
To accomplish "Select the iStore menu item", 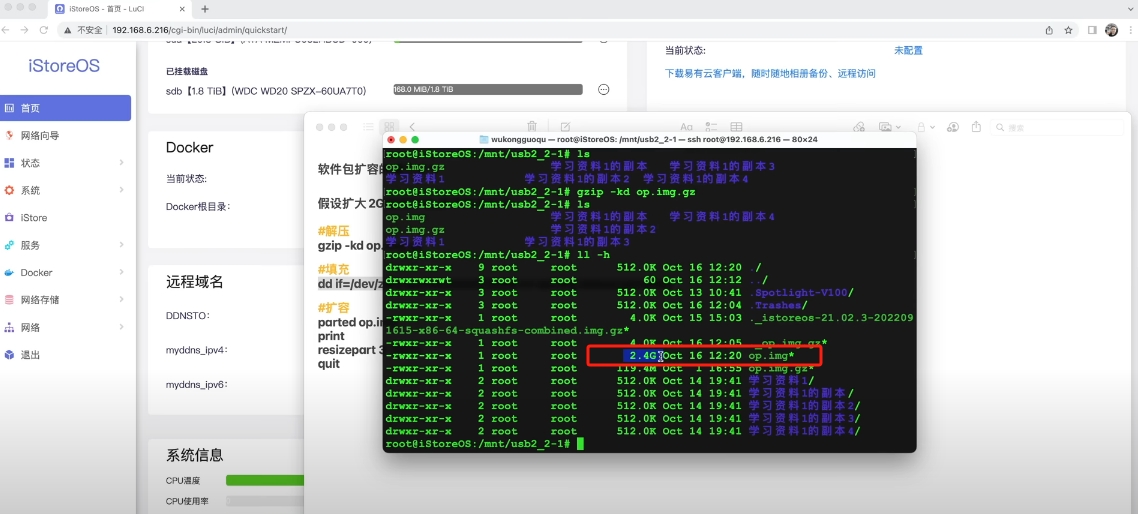I will [x=65, y=218].
